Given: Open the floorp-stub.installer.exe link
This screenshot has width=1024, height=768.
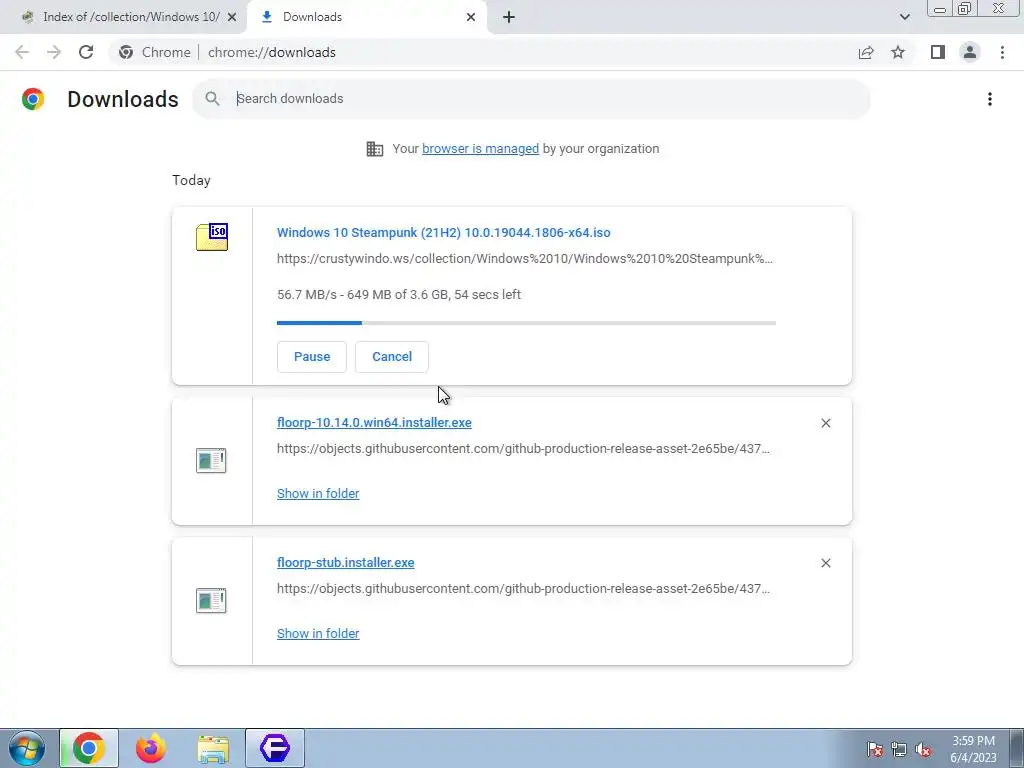Looking at the screenshot, I should tap(345, 562).
